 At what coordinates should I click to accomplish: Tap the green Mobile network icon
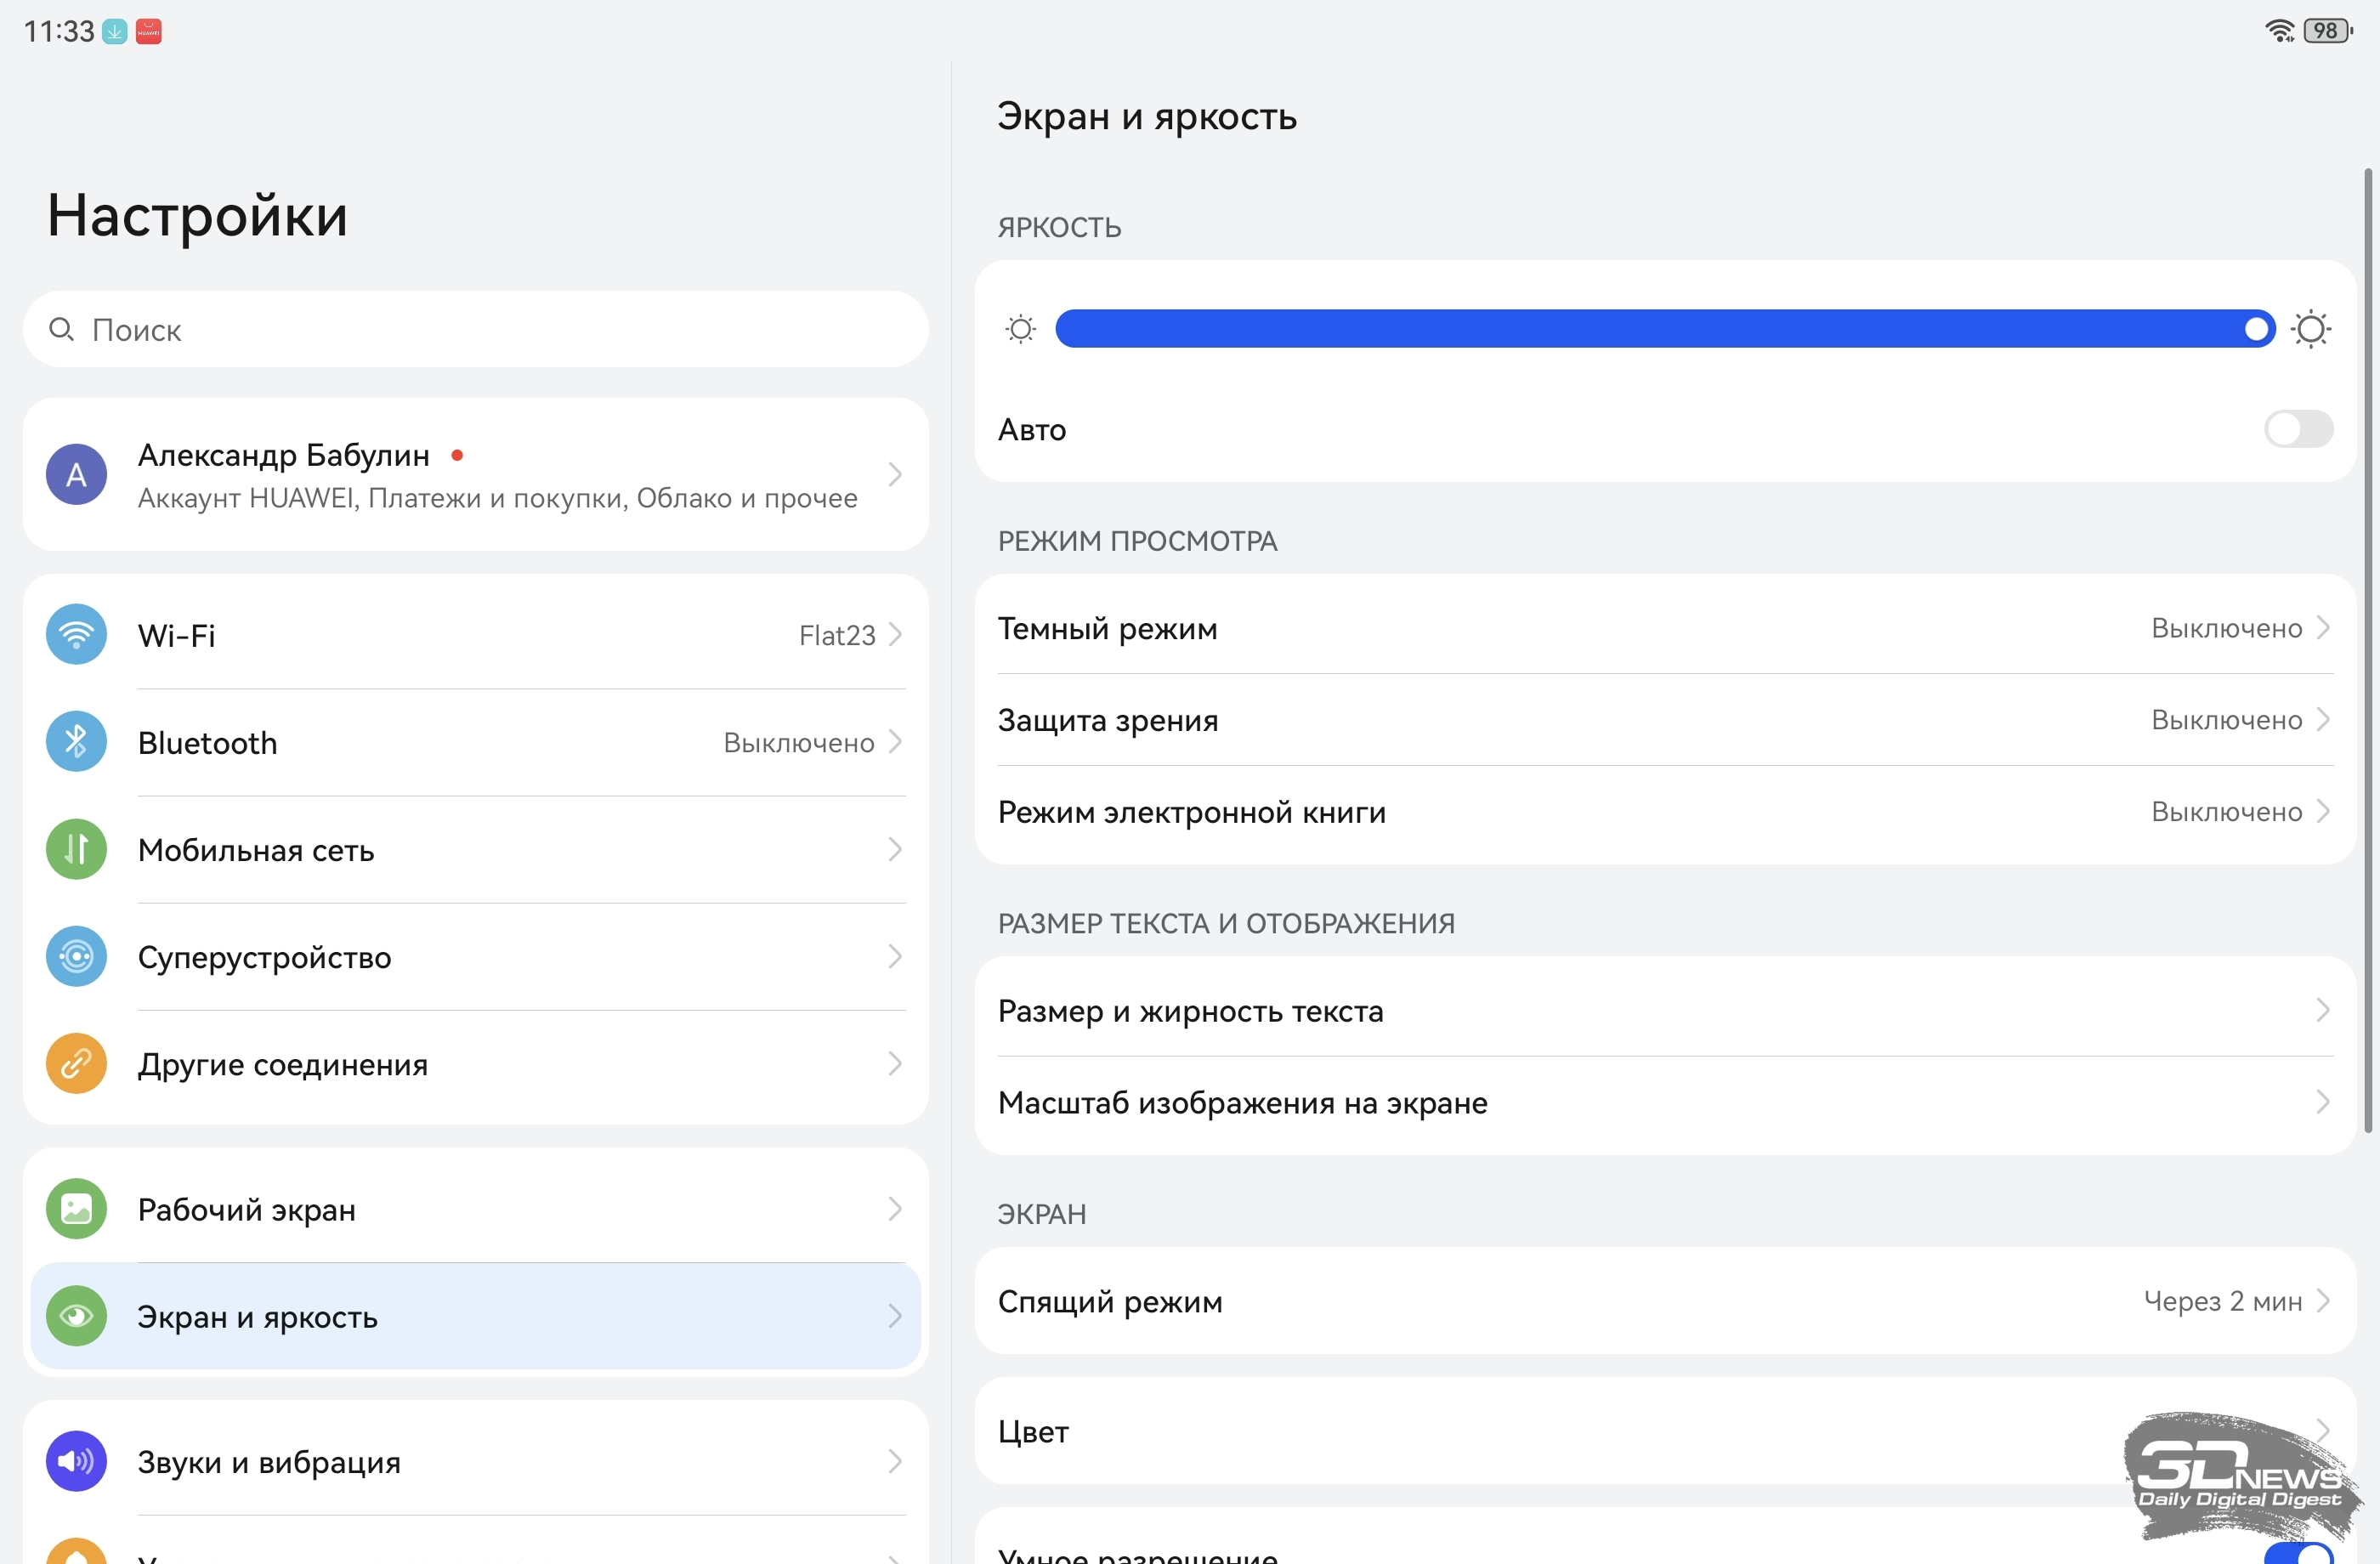coord(76,849)
